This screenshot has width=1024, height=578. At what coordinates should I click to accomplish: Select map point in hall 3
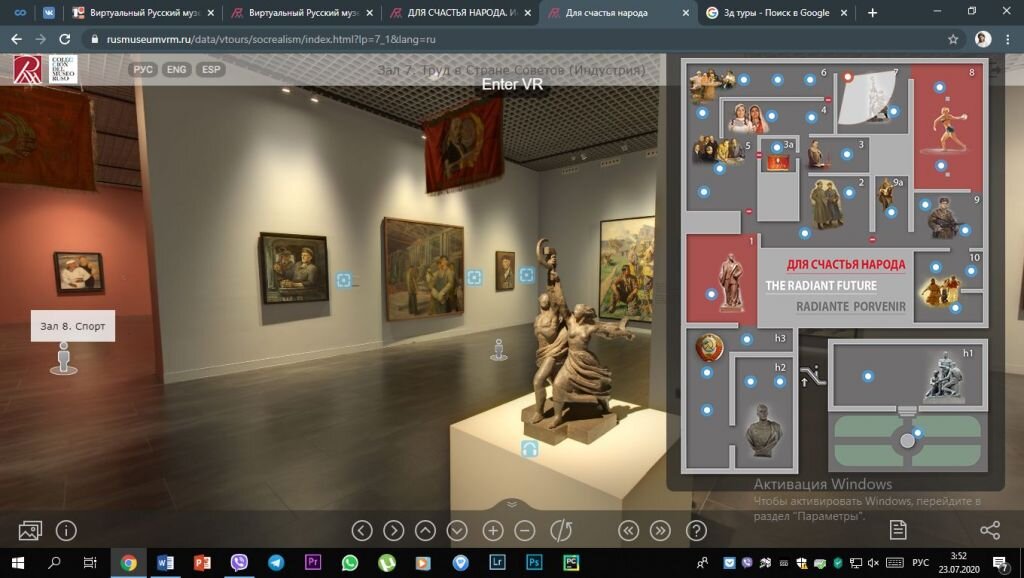tap(846, 155)
